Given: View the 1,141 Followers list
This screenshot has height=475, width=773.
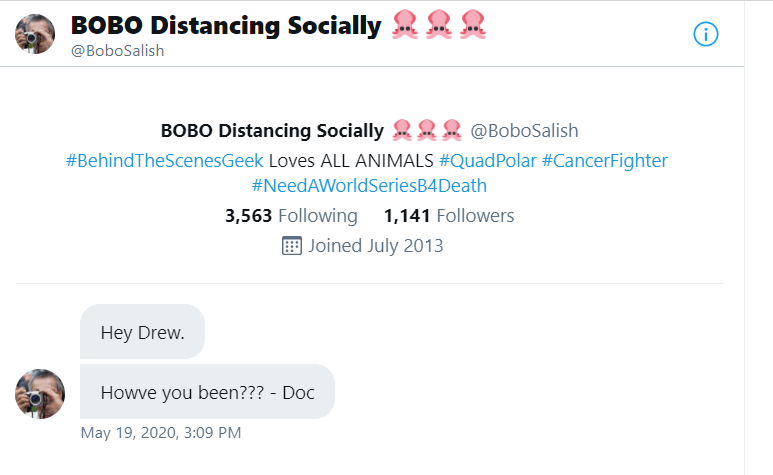Looking at the screenshot, I should coord(449,216).
